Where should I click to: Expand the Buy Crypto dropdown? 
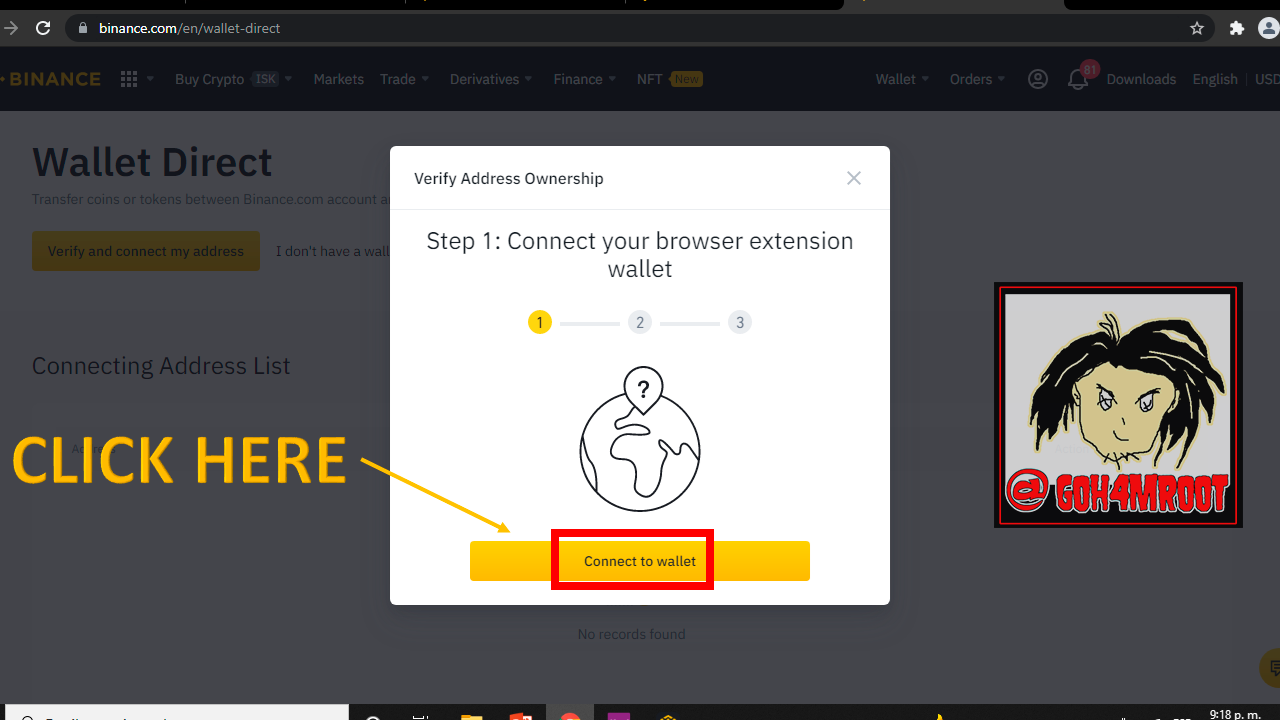[x=233, y=79]
